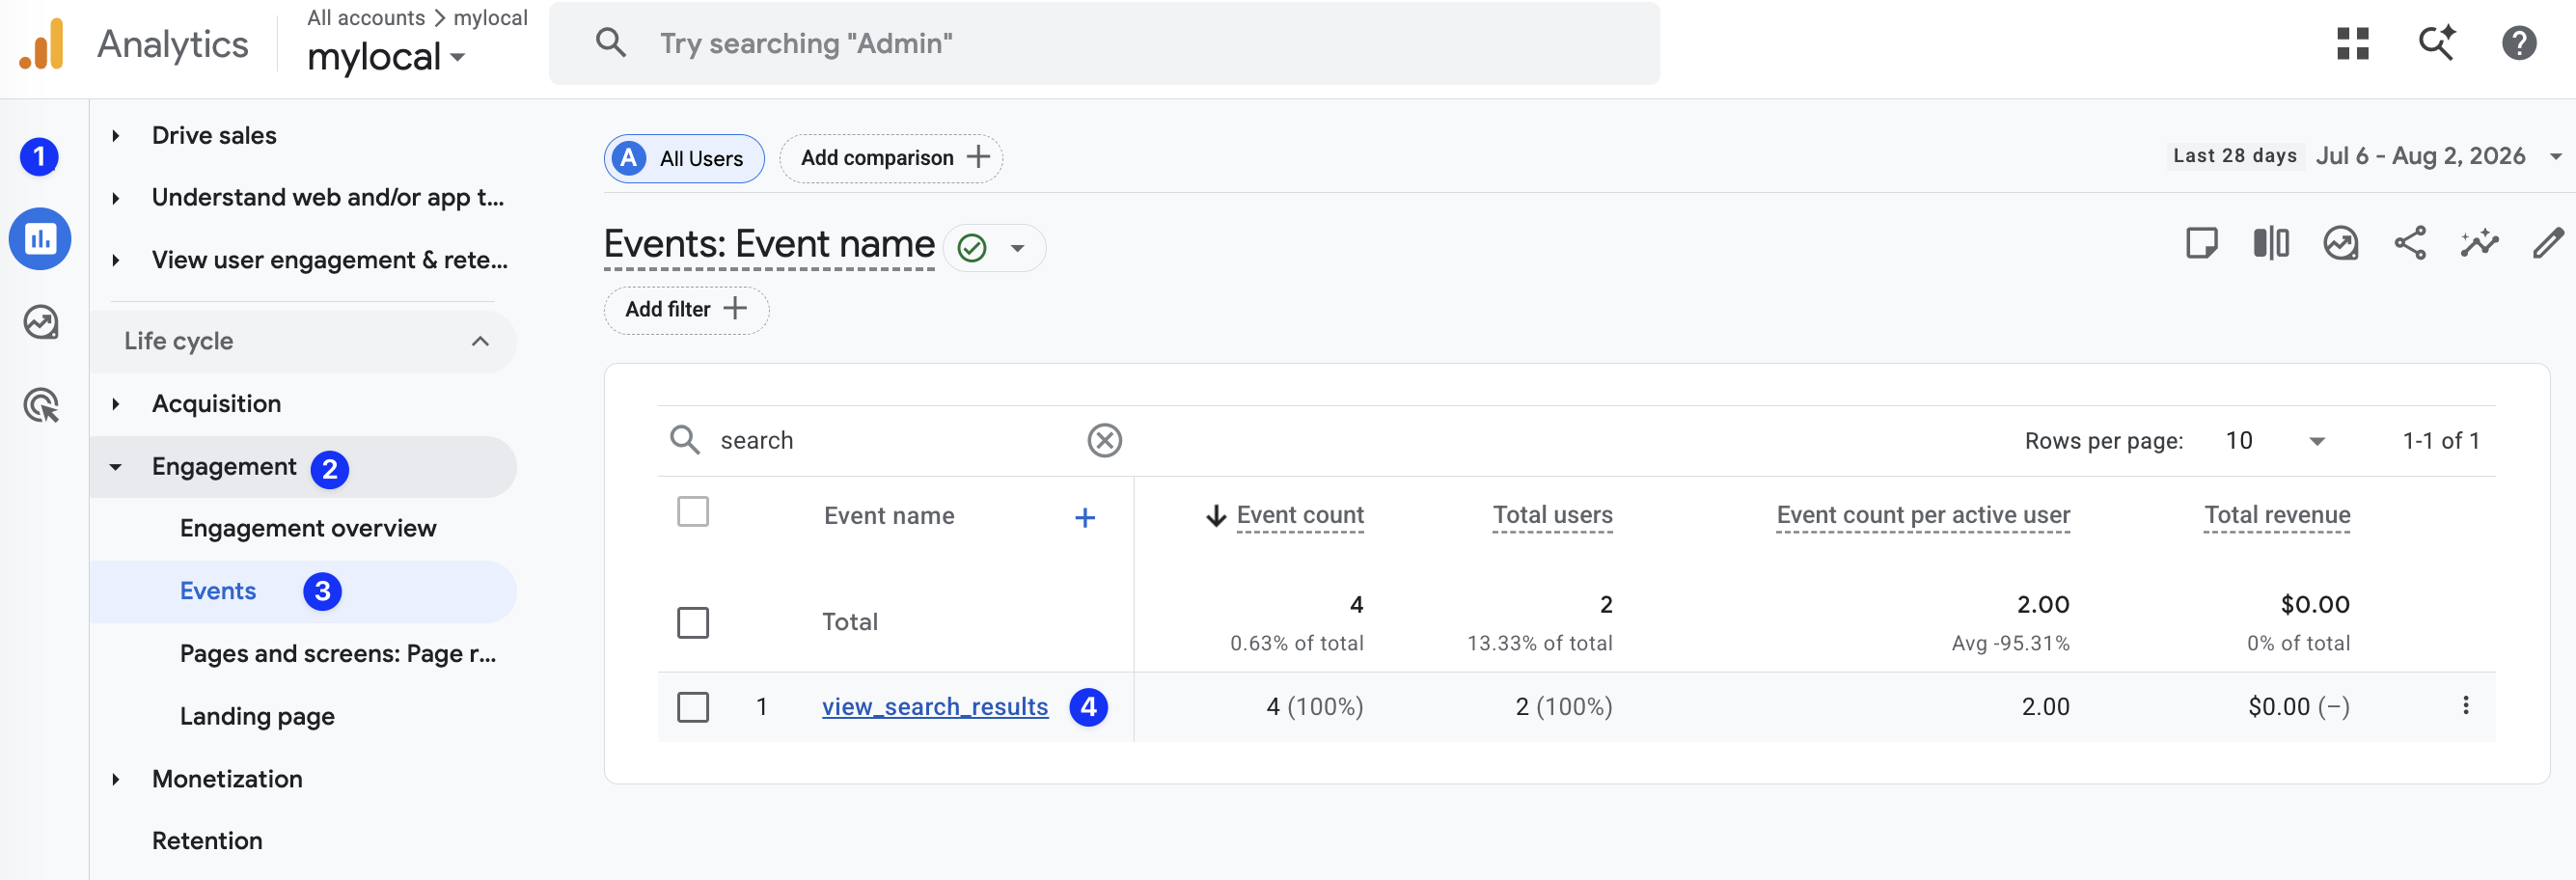The height and width of the screenshot is (880, 2576).
Task: Click the Event name column header
Action: pos(889,516)
